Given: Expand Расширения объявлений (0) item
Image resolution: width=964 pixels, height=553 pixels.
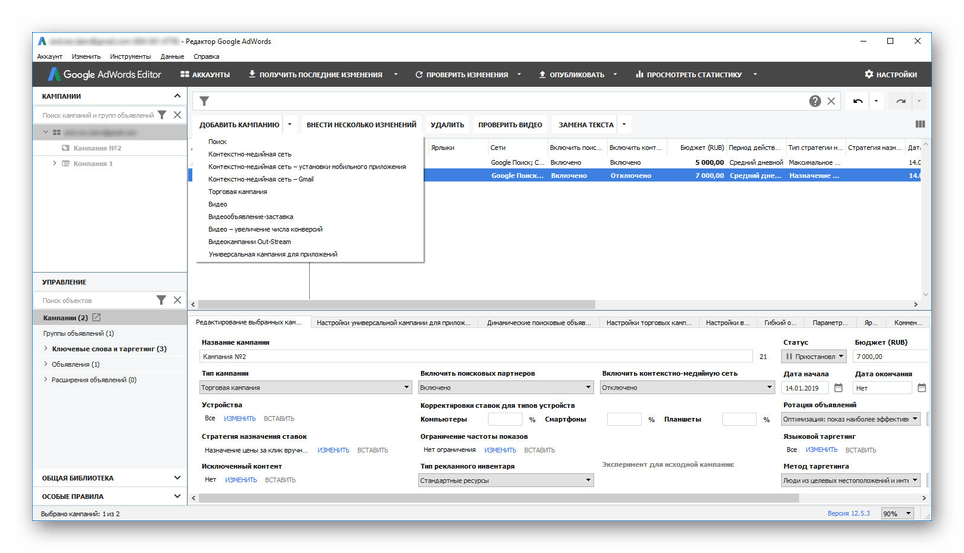Looking at the screenshot, I should coord(45,380).
